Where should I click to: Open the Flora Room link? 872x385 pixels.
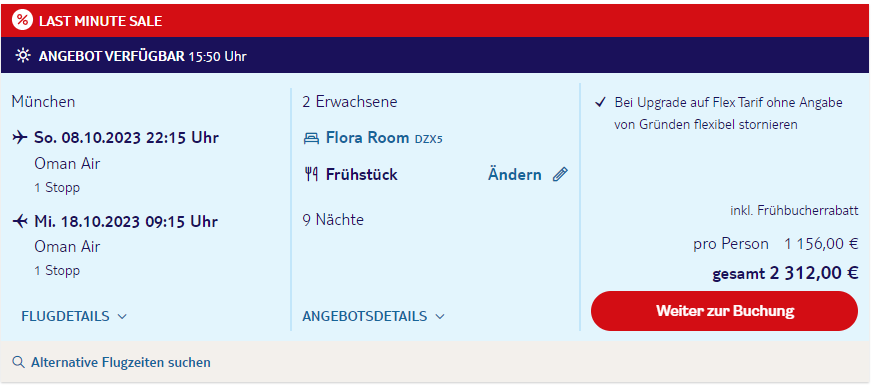368,137
